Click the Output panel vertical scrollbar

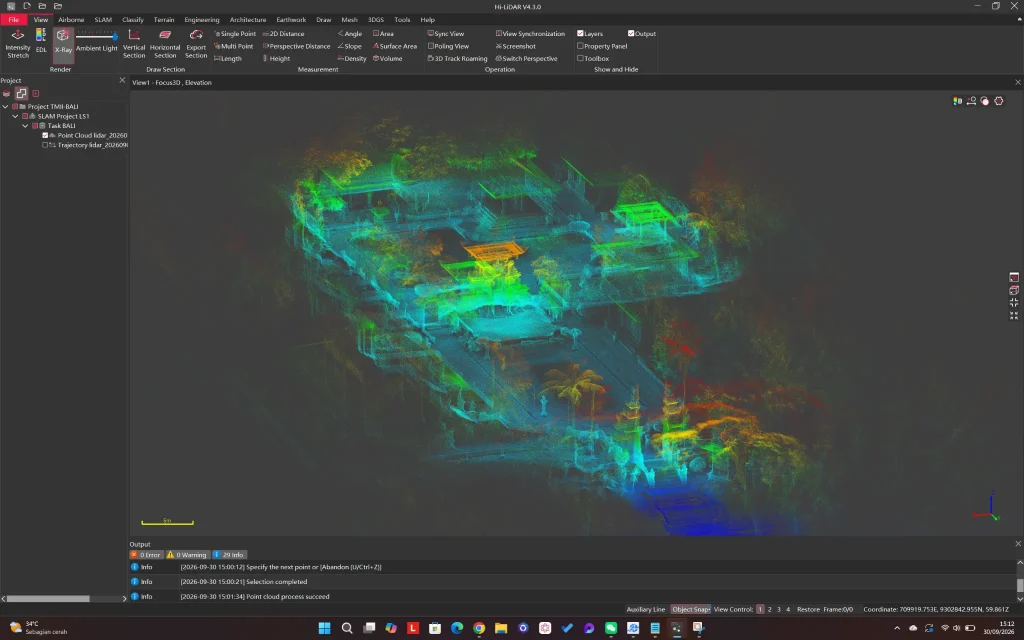coord(1019,584)
